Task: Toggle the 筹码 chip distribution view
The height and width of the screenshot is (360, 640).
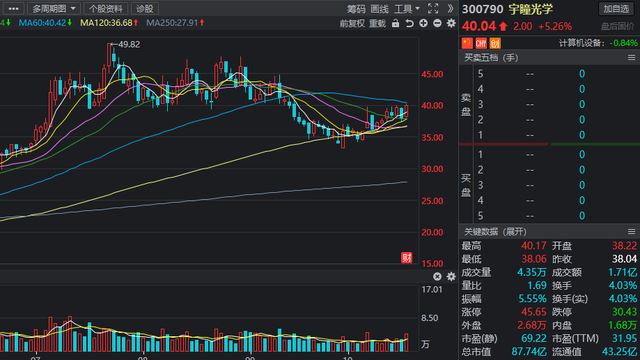Action: pos(356,9)
